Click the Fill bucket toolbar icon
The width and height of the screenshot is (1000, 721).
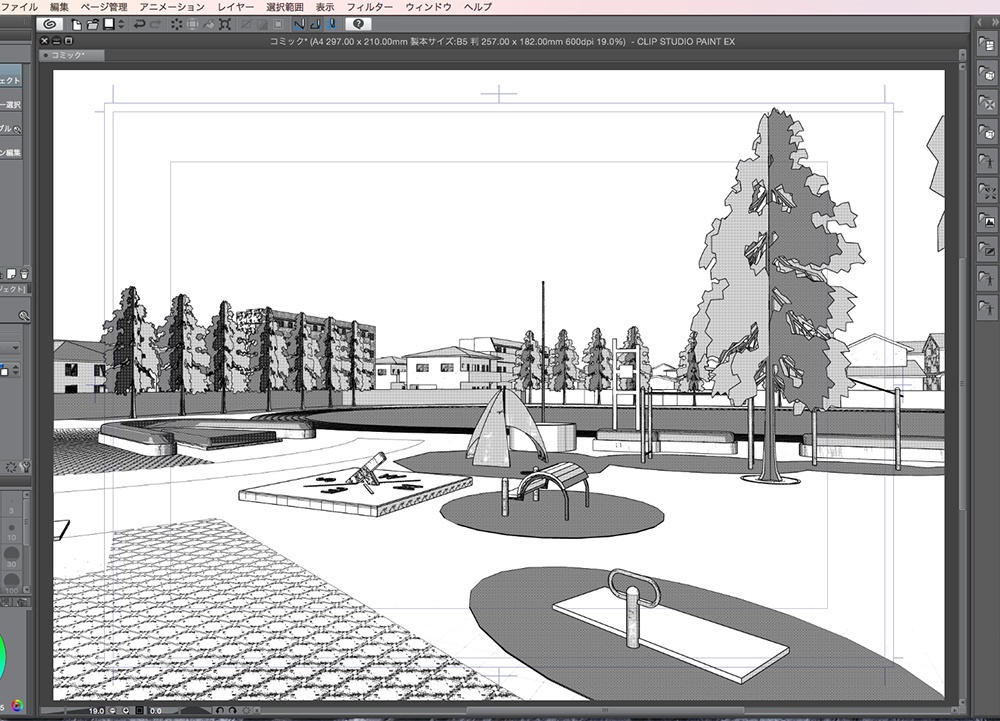click(209, 23)
